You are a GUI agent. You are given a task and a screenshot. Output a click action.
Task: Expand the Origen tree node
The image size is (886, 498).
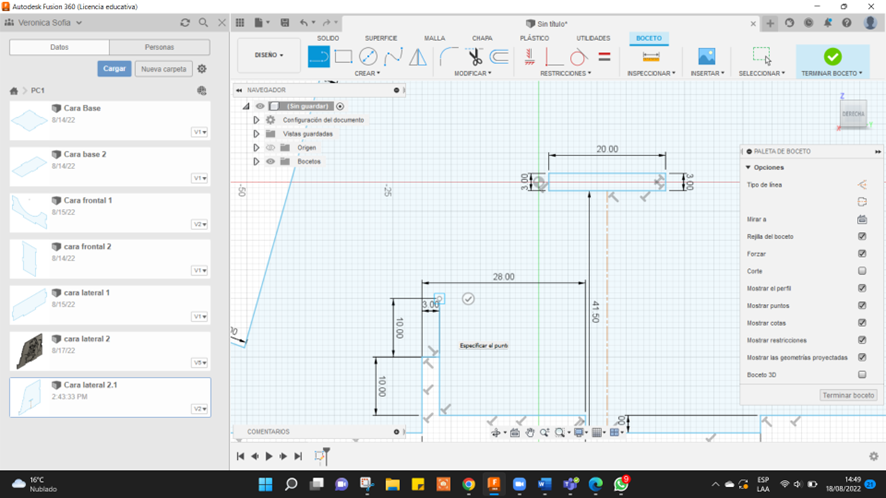(256, 148)
